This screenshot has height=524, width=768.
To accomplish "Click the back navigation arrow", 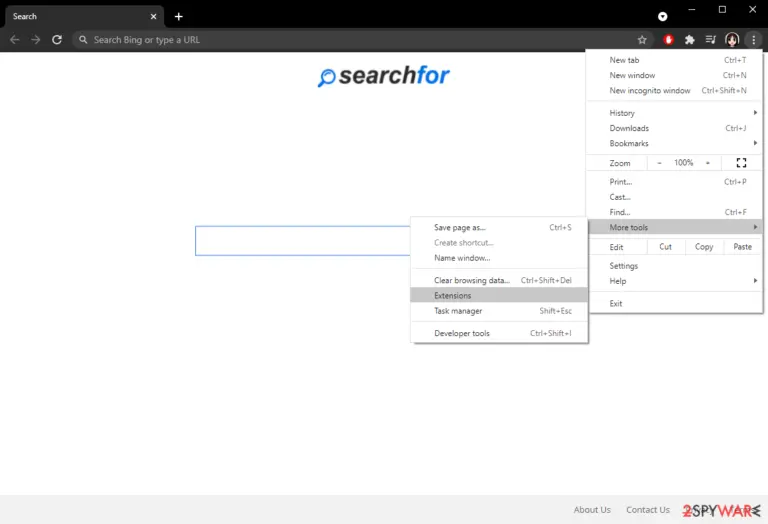I will pyautogui.click(x=15, y=40).
